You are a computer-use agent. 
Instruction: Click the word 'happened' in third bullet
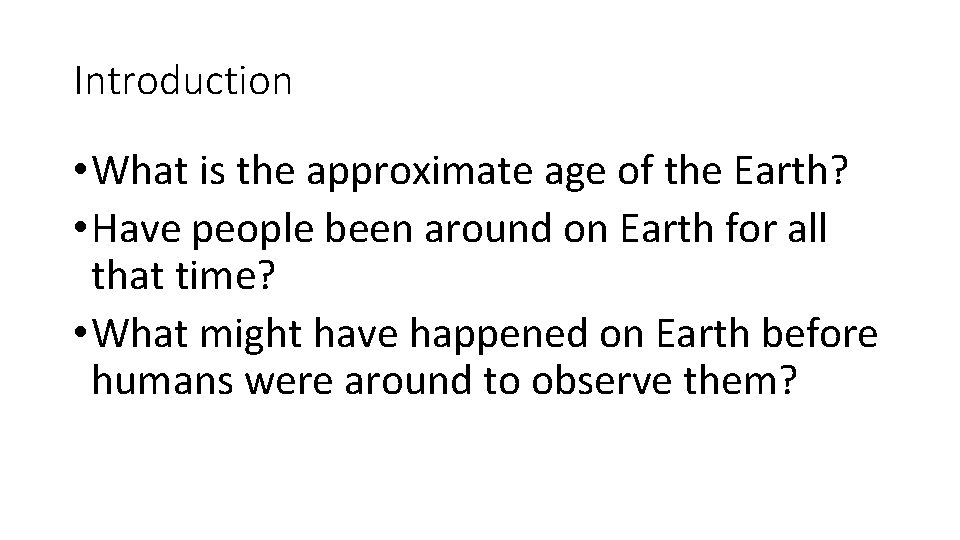click(498, 336)
